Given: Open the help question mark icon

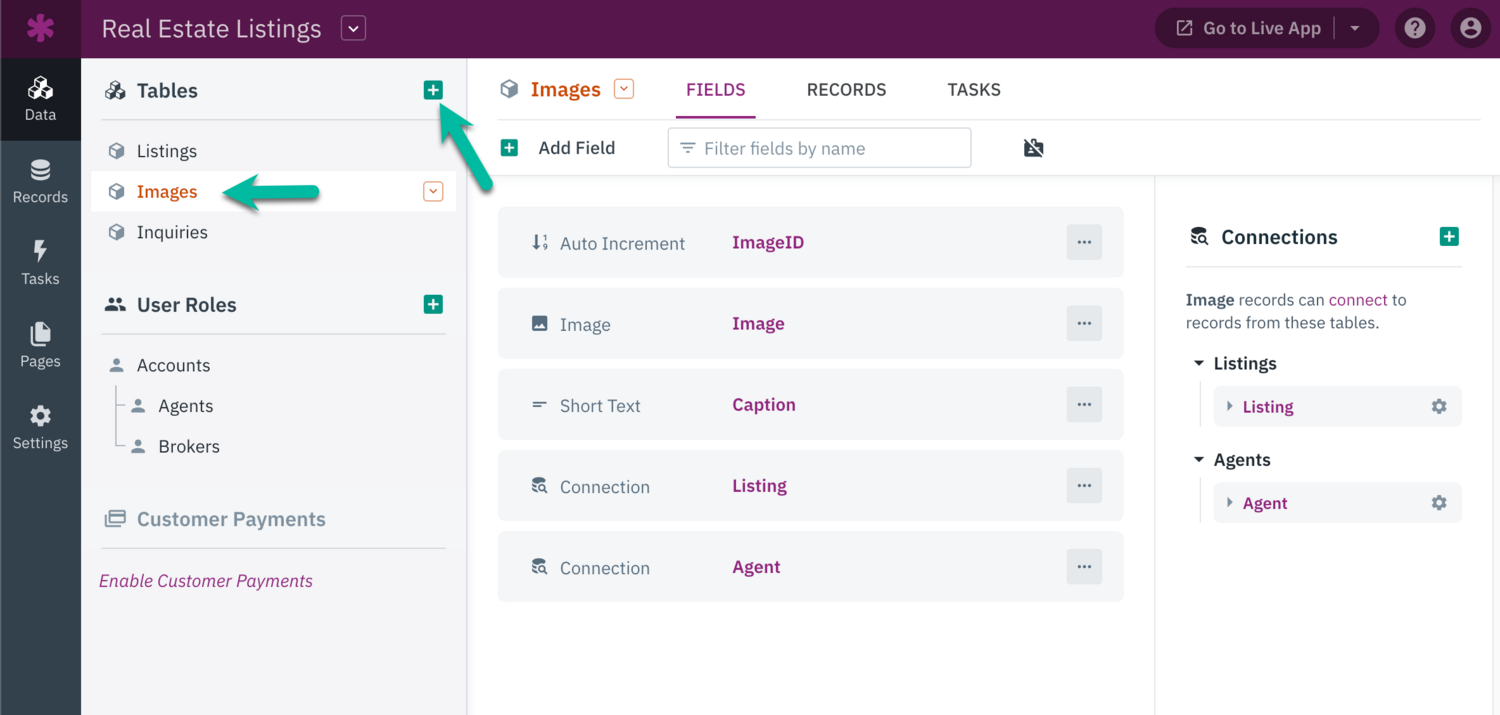Looking at the screenshot, I should (1415, 28).
